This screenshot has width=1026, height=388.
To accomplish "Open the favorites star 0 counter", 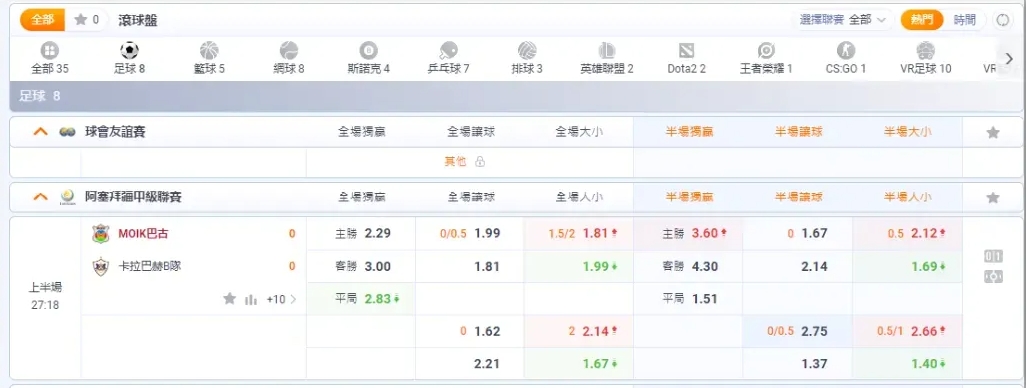I will 86,20.
